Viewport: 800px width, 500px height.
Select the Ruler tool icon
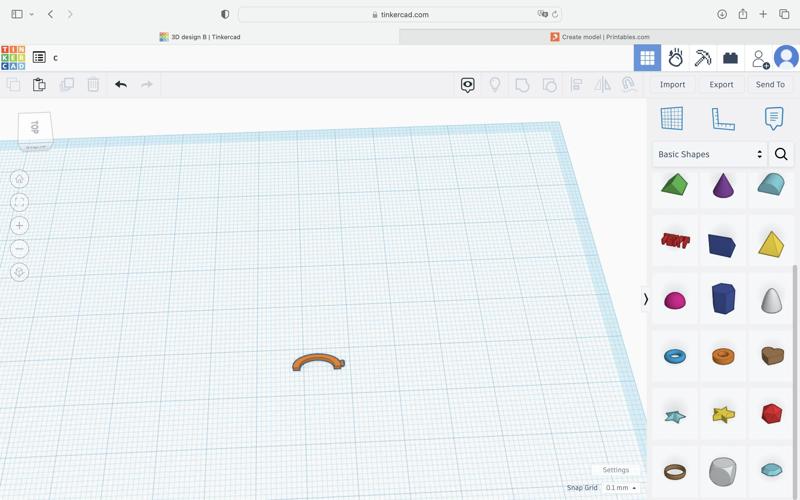(723, 118)
